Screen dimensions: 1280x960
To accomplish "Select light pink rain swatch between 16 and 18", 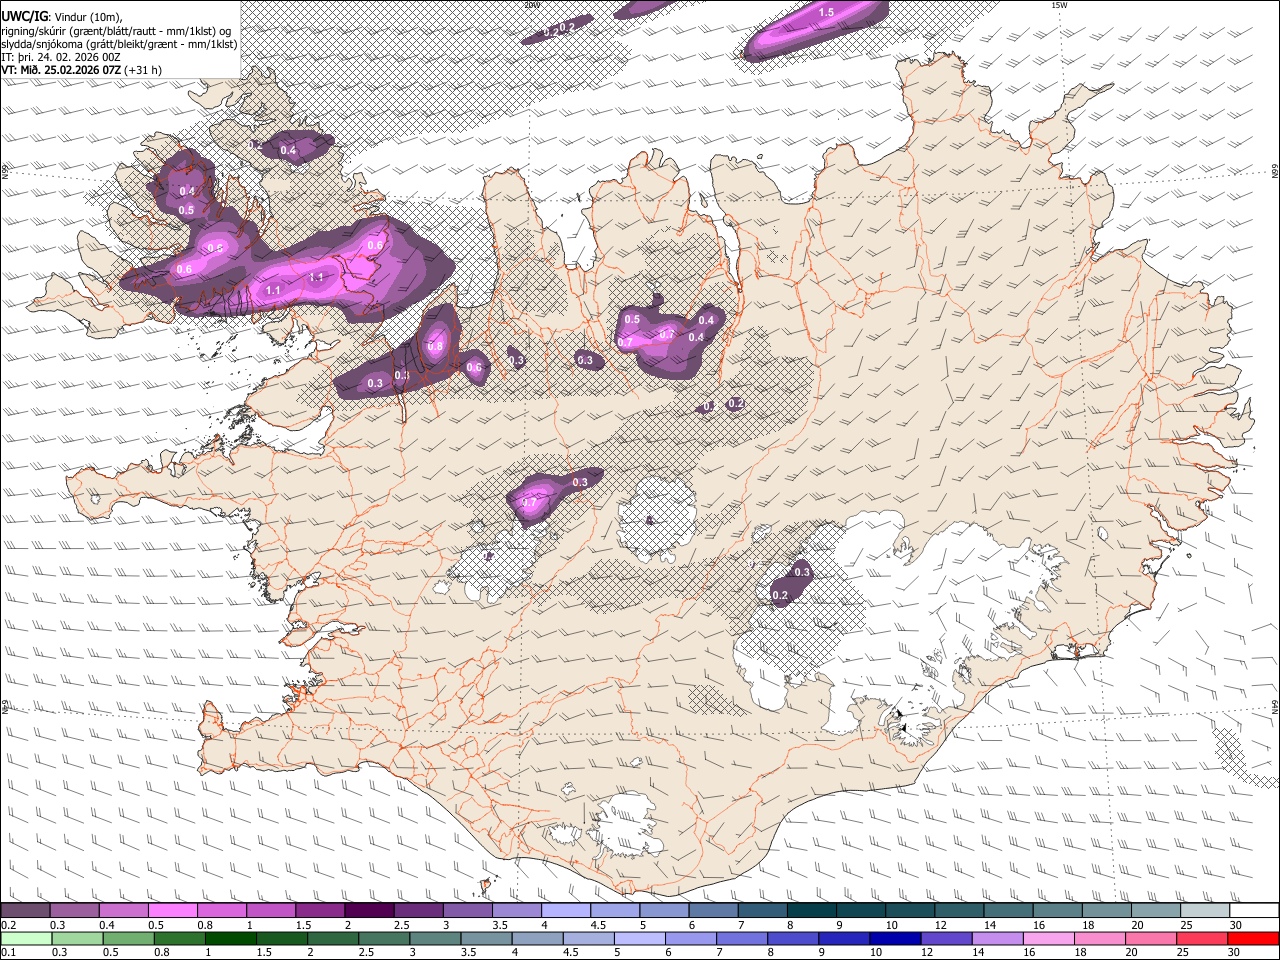I will pyautogui.click(x=1047, y=938).
